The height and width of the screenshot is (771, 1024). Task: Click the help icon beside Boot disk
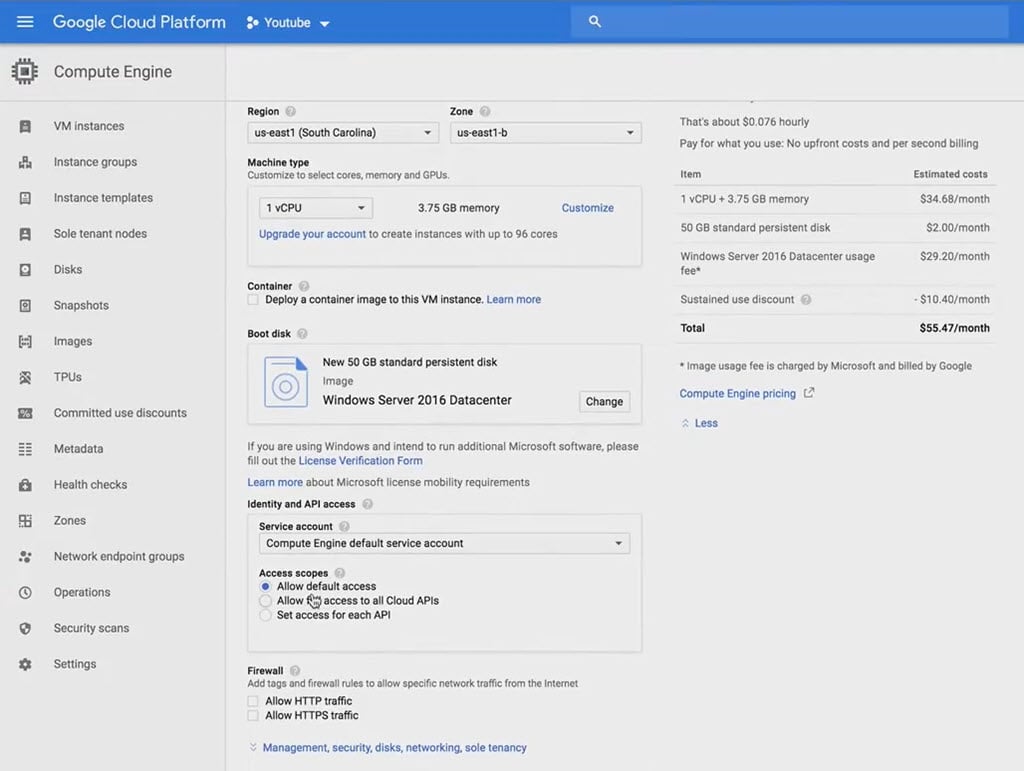coord(302,334)
